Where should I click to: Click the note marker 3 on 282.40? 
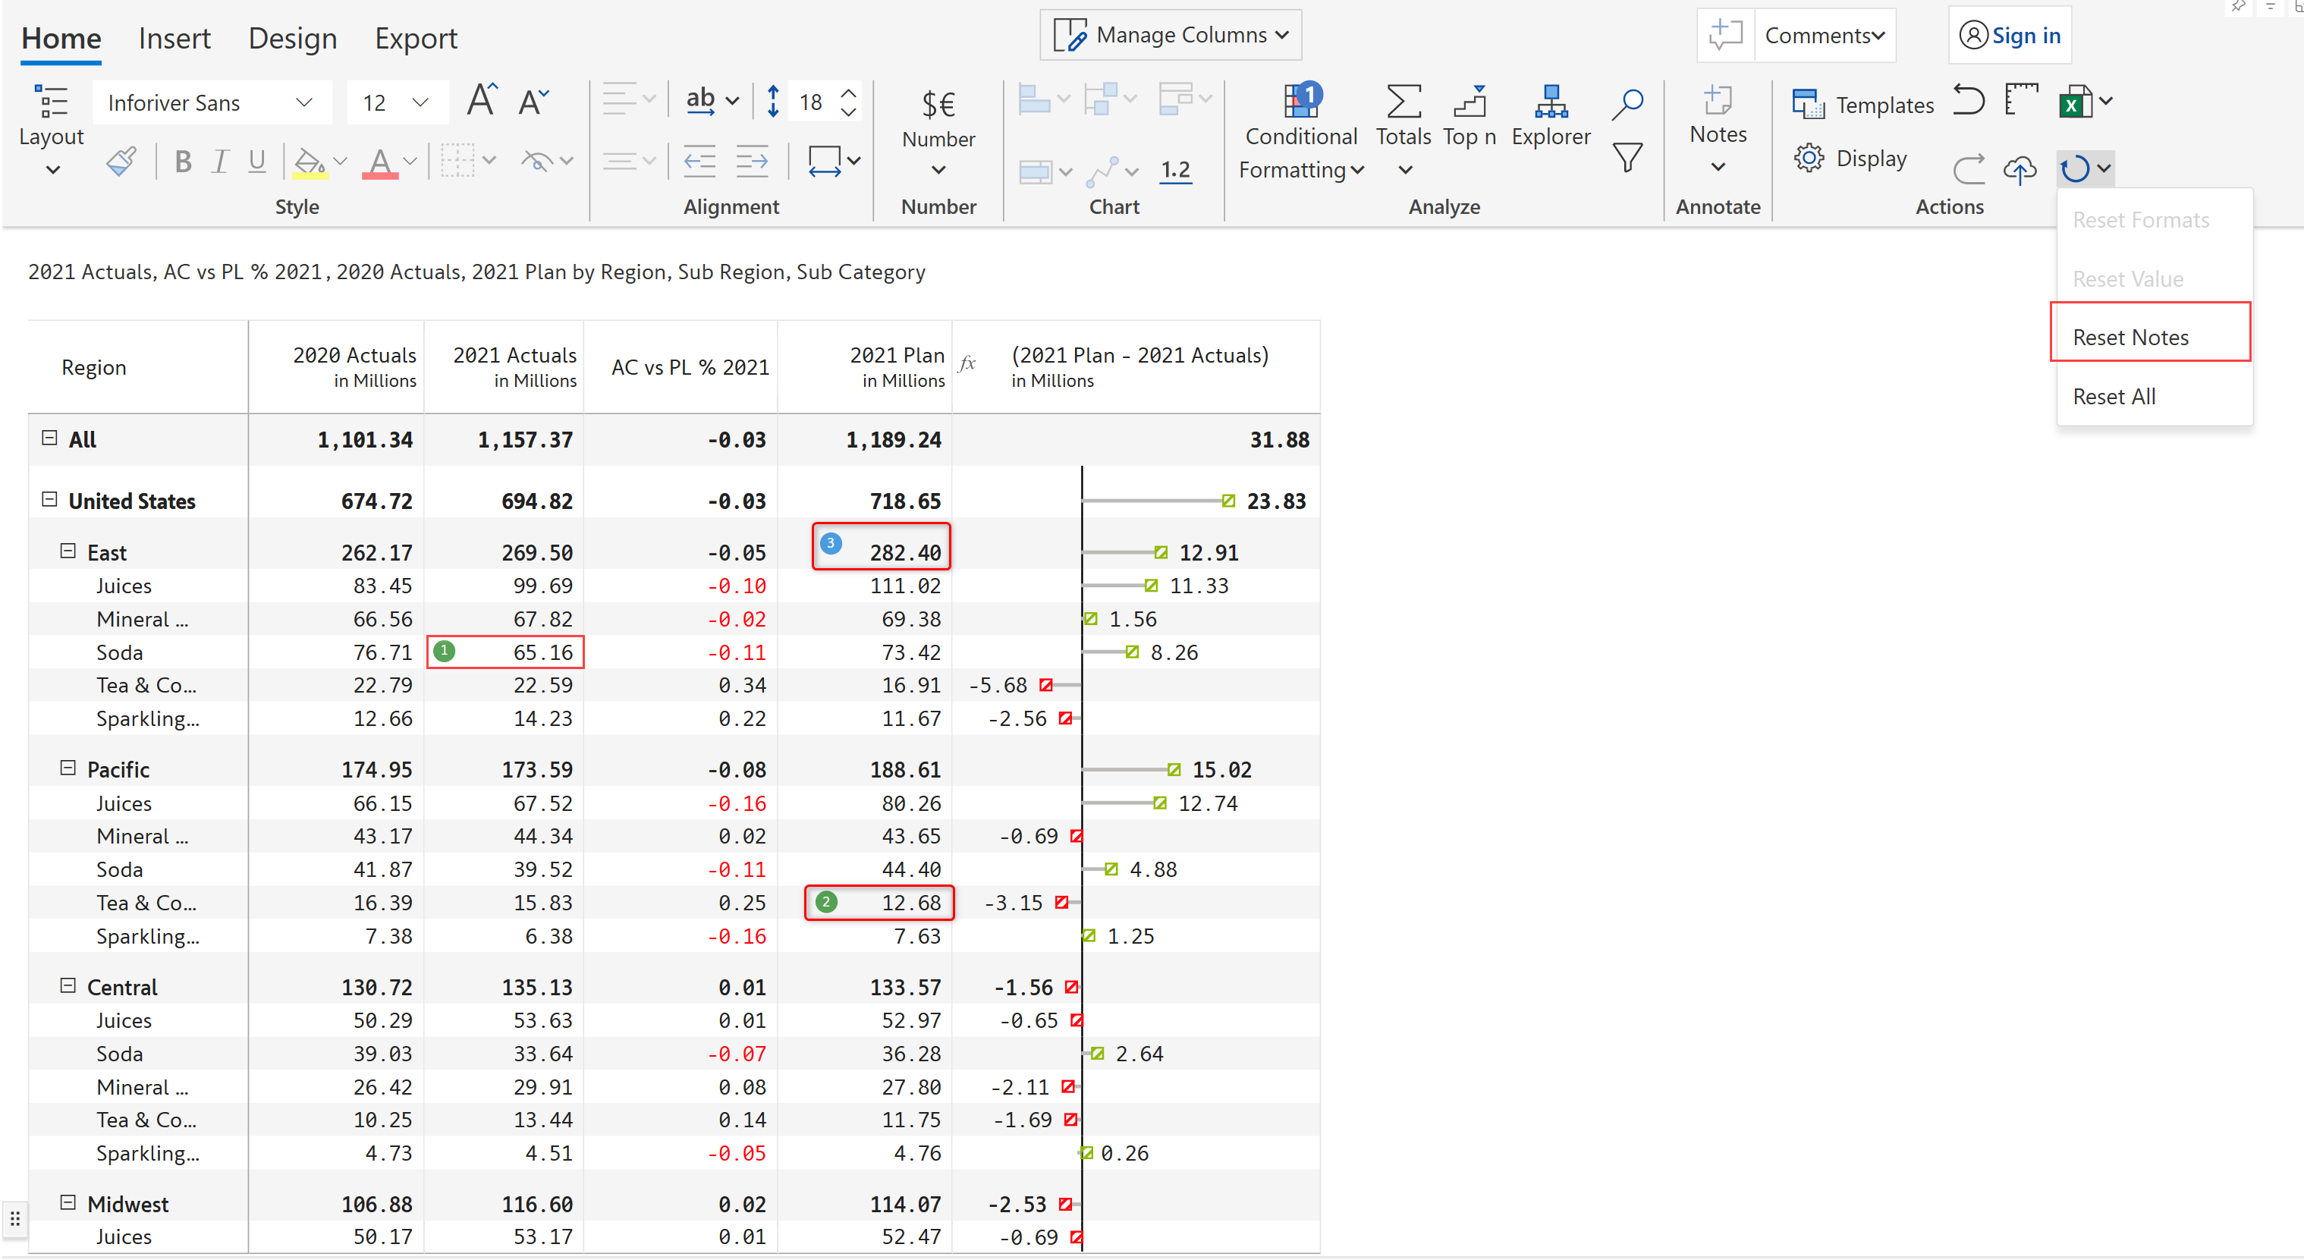pos(830,543)
